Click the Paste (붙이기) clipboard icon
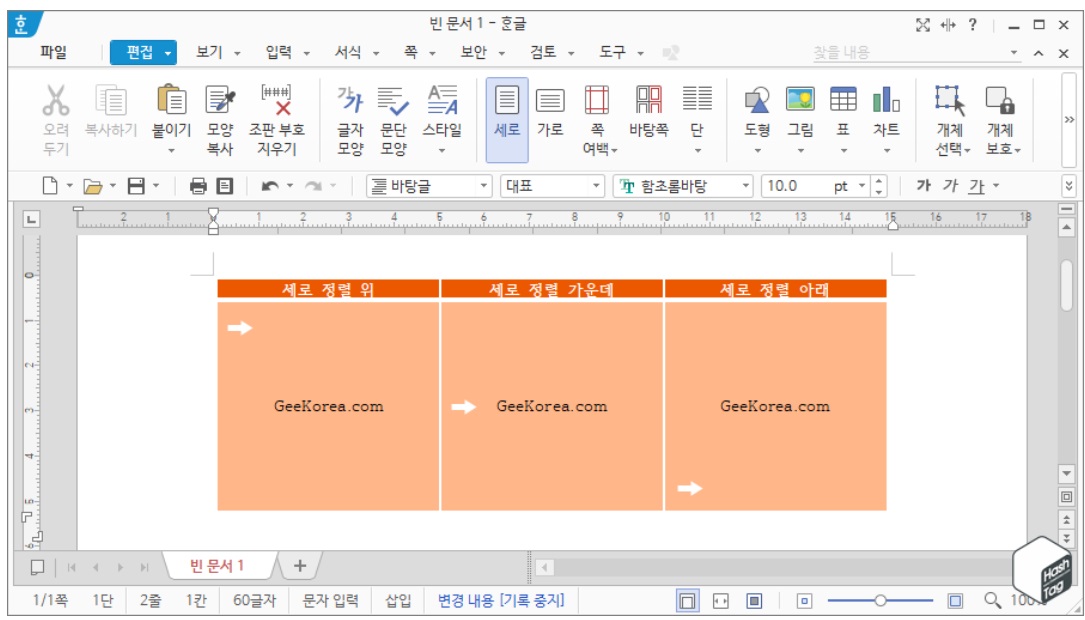This screenshot has width=1085, height=620. coord(172,100)
